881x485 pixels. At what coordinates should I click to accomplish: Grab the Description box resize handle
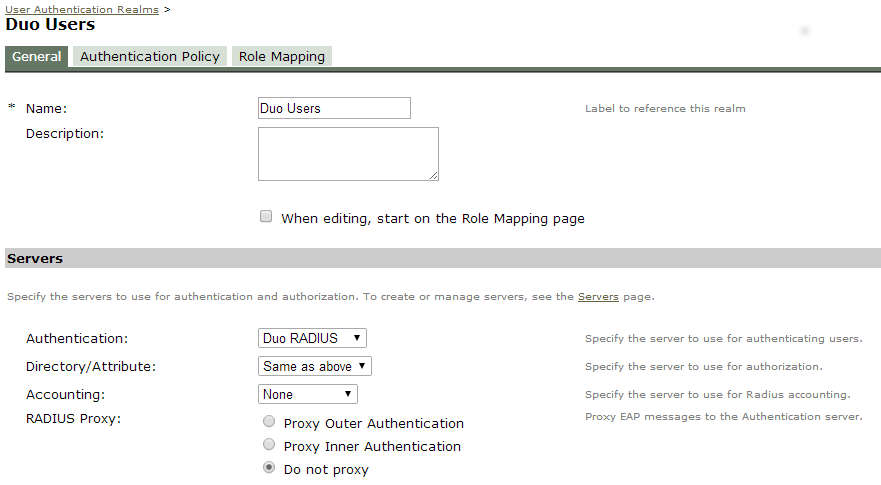pos(434,176)
